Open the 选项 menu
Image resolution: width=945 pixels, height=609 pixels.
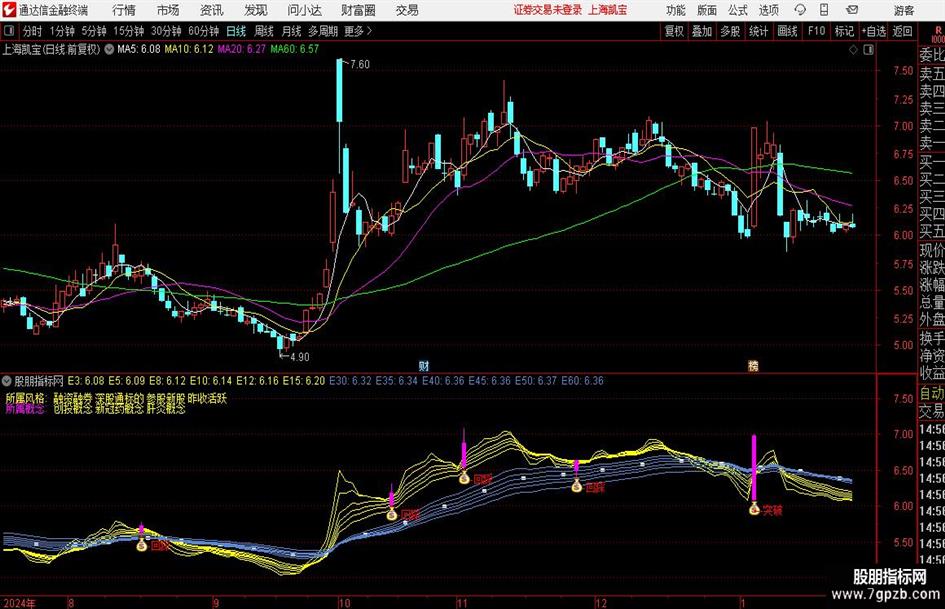[x=768, y=10]
